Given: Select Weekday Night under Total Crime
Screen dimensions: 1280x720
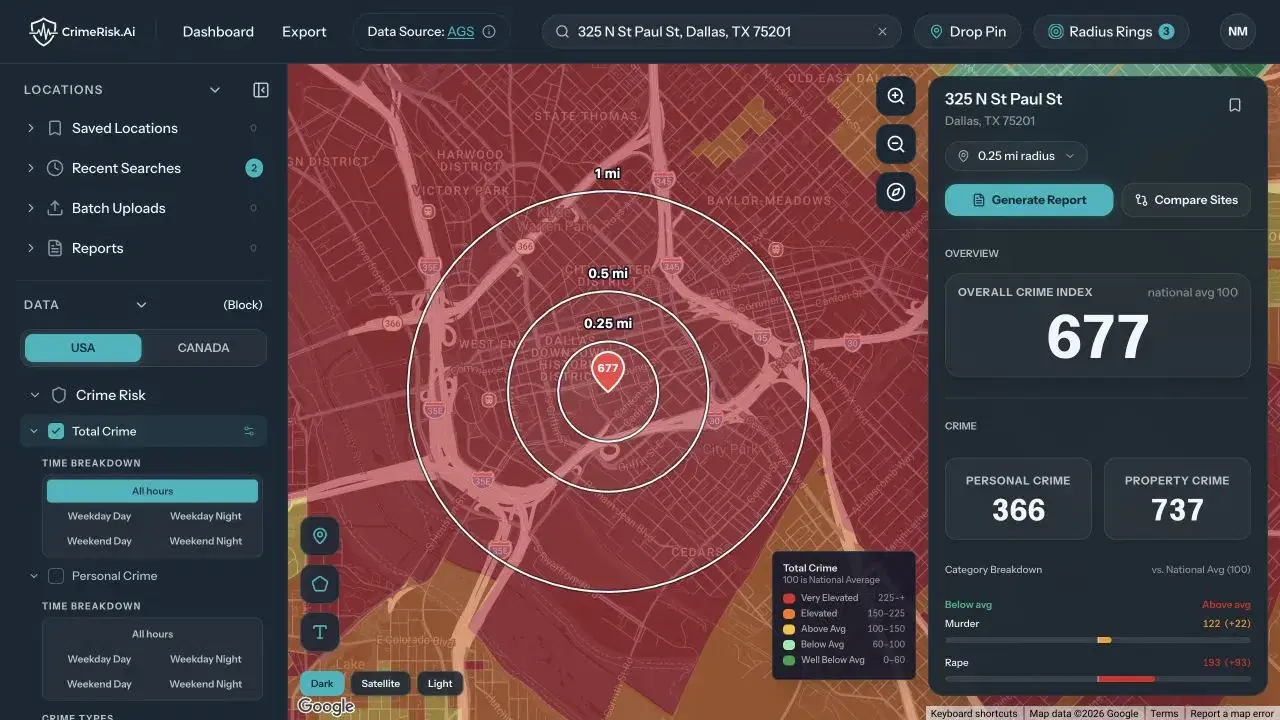Looking at the screenshot, I should tap(206, 516).
